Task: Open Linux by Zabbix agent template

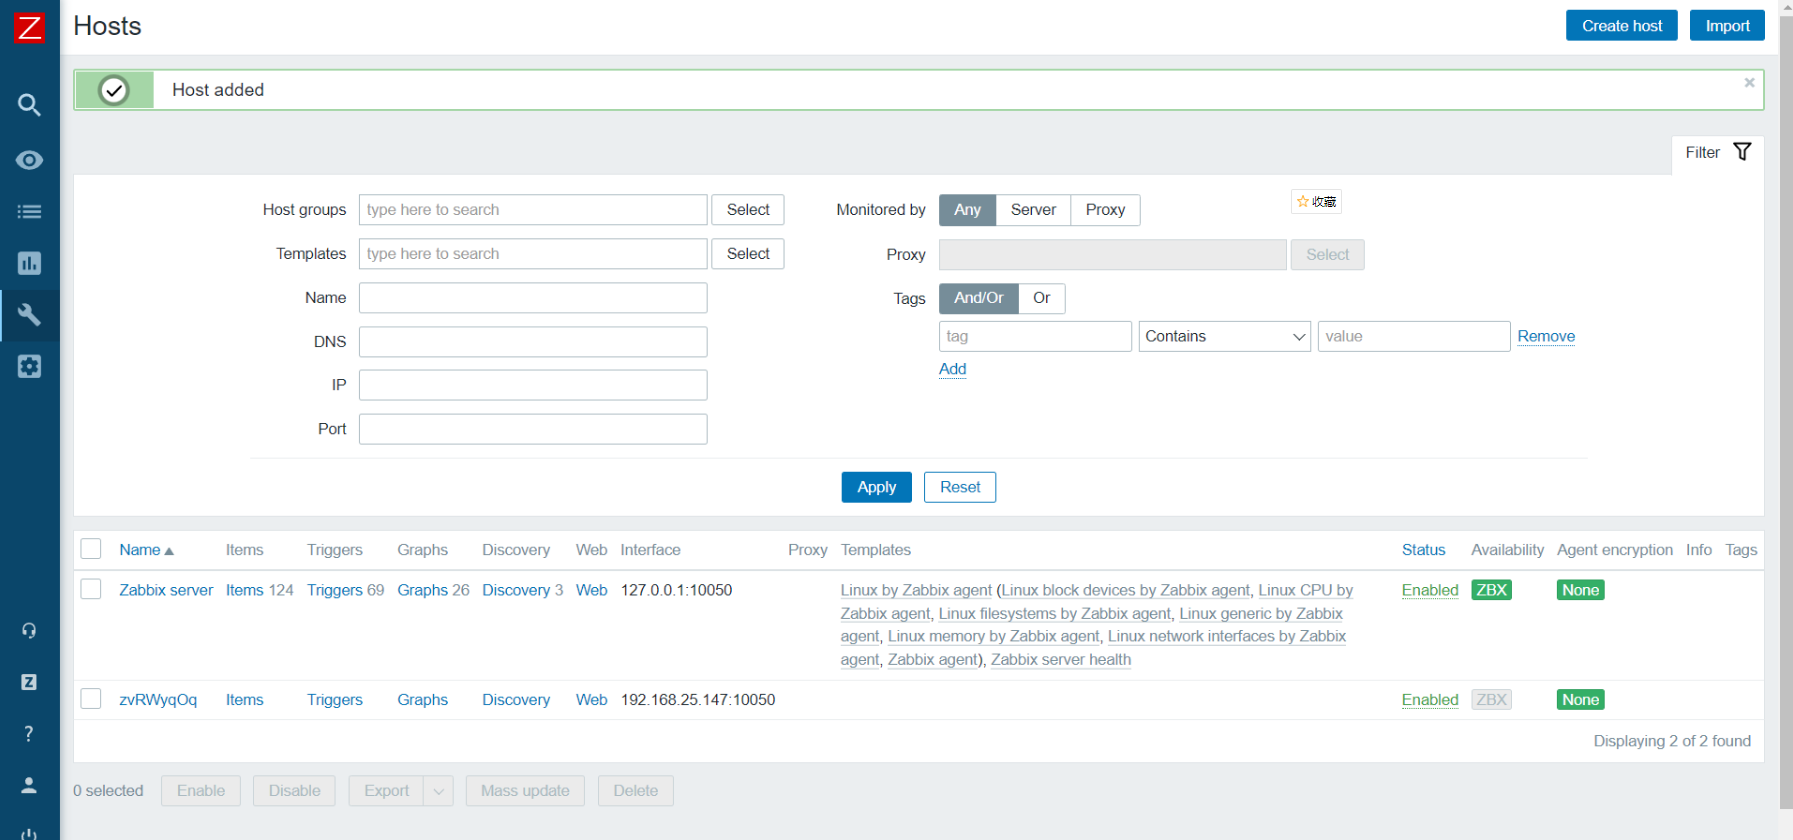Action: click(x=916, y=590)
